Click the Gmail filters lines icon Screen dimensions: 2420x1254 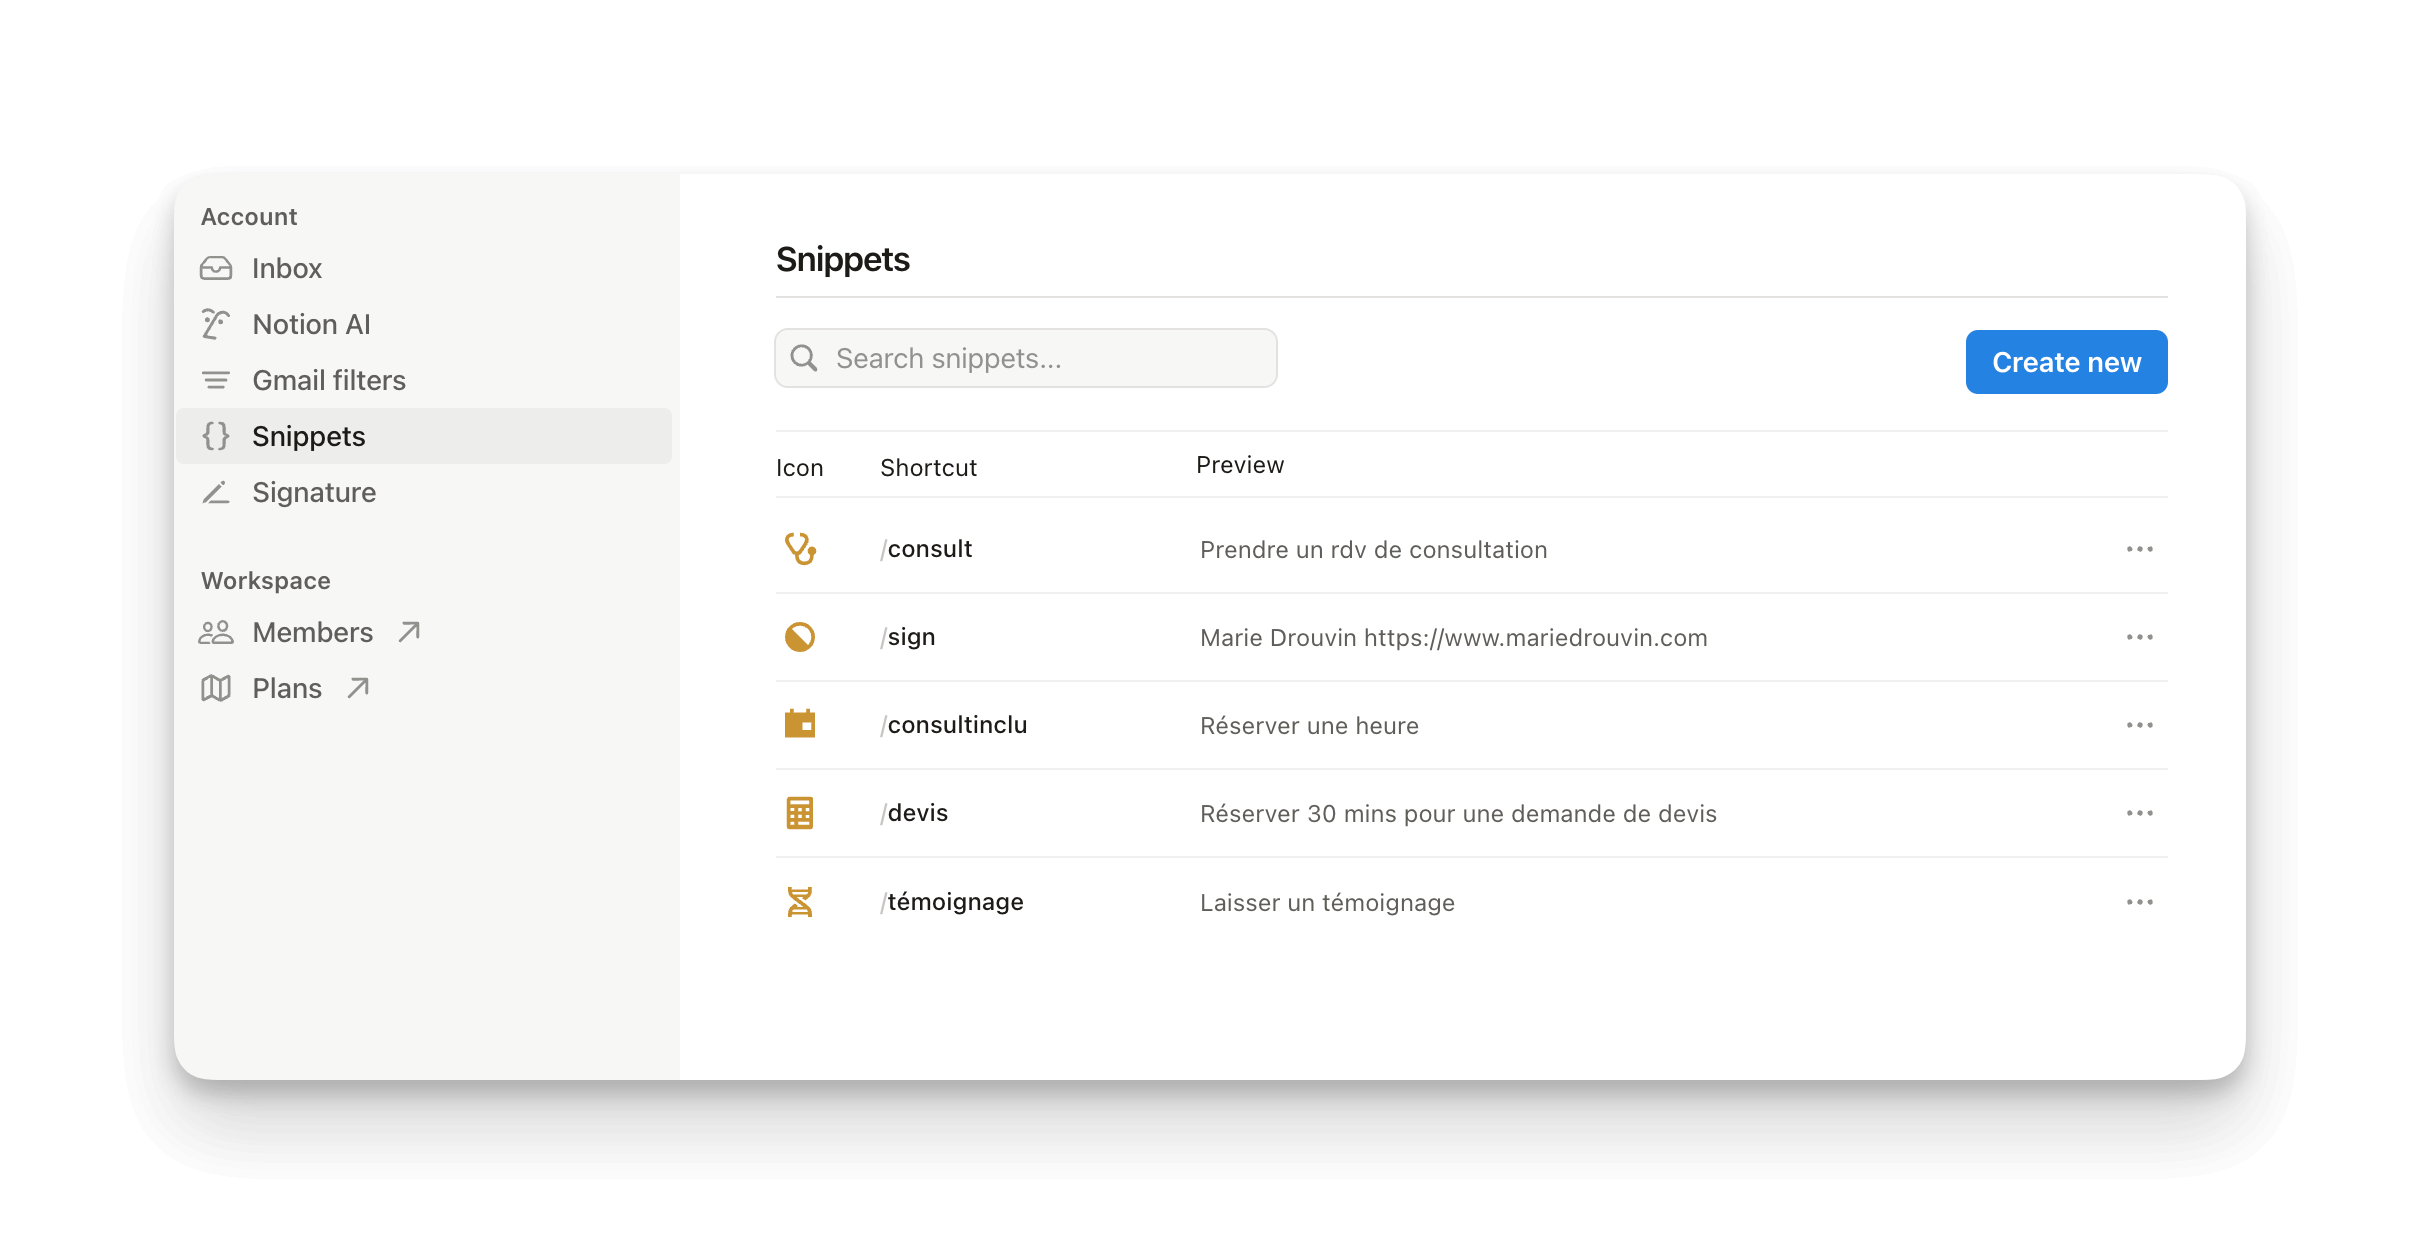click(215, 380)
